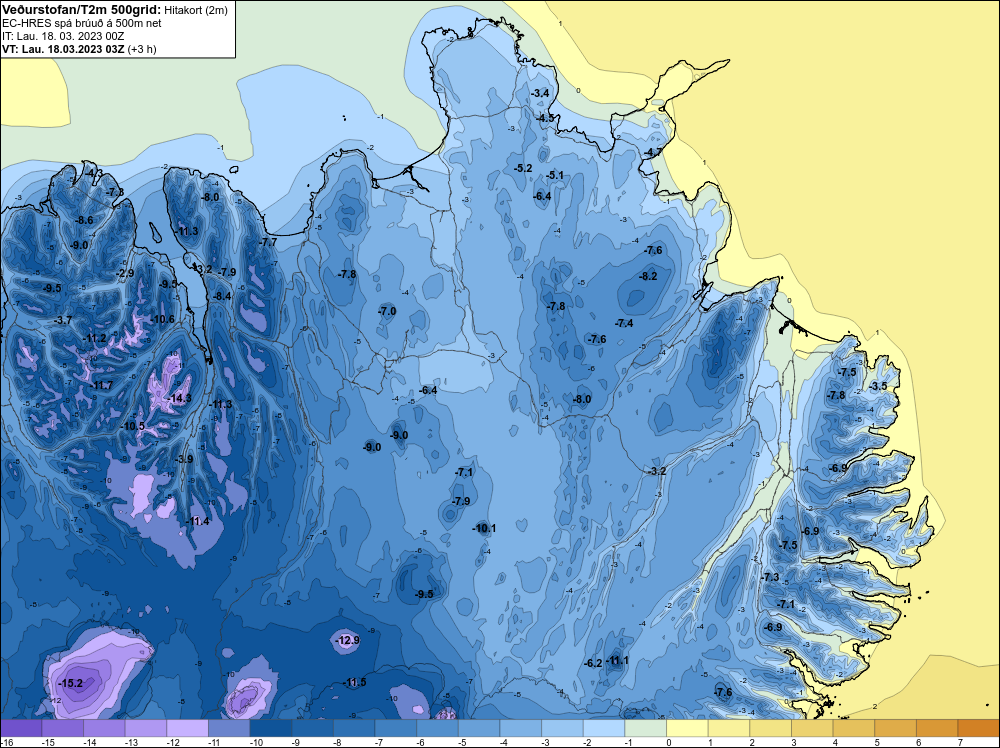This screenshot has height=748, width=1000.
Task: Click the -3.4 temperature value
Action: pyautogui.click(x=540, y=93)
